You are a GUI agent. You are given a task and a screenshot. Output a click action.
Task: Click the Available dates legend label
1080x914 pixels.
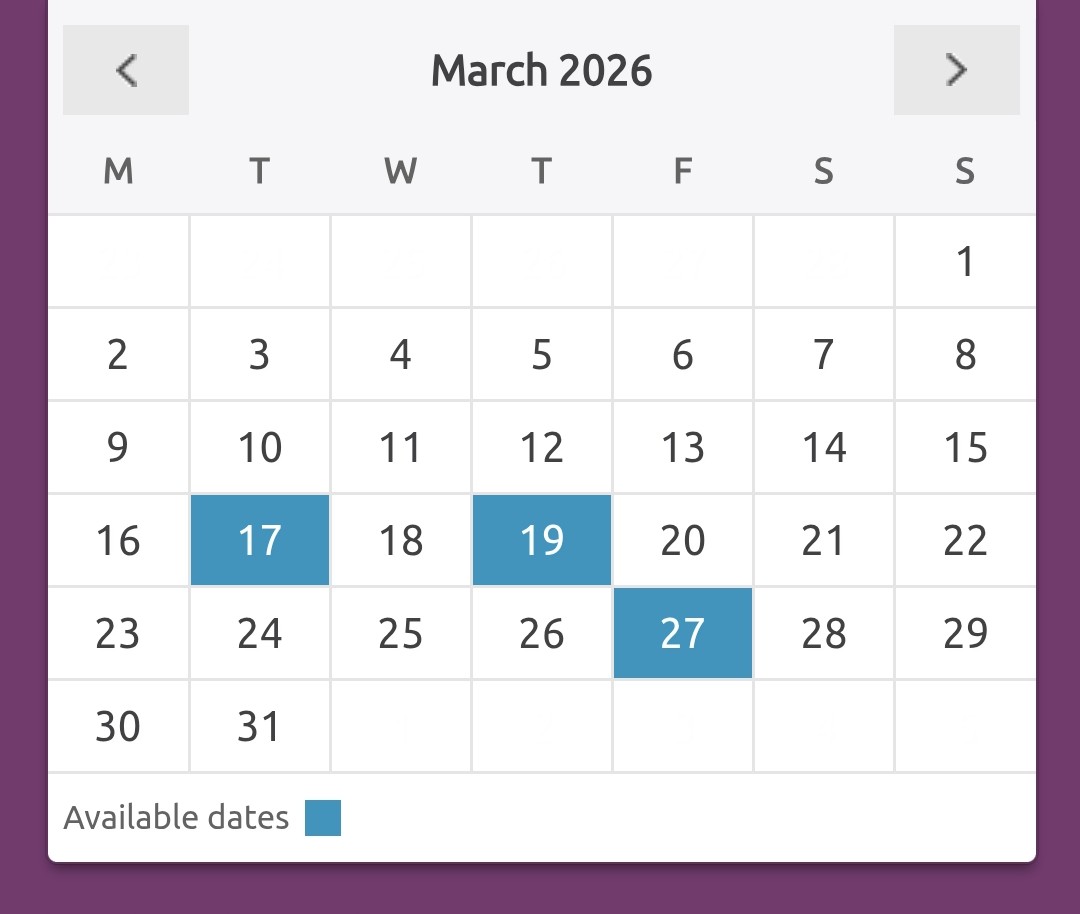point(176,818)
